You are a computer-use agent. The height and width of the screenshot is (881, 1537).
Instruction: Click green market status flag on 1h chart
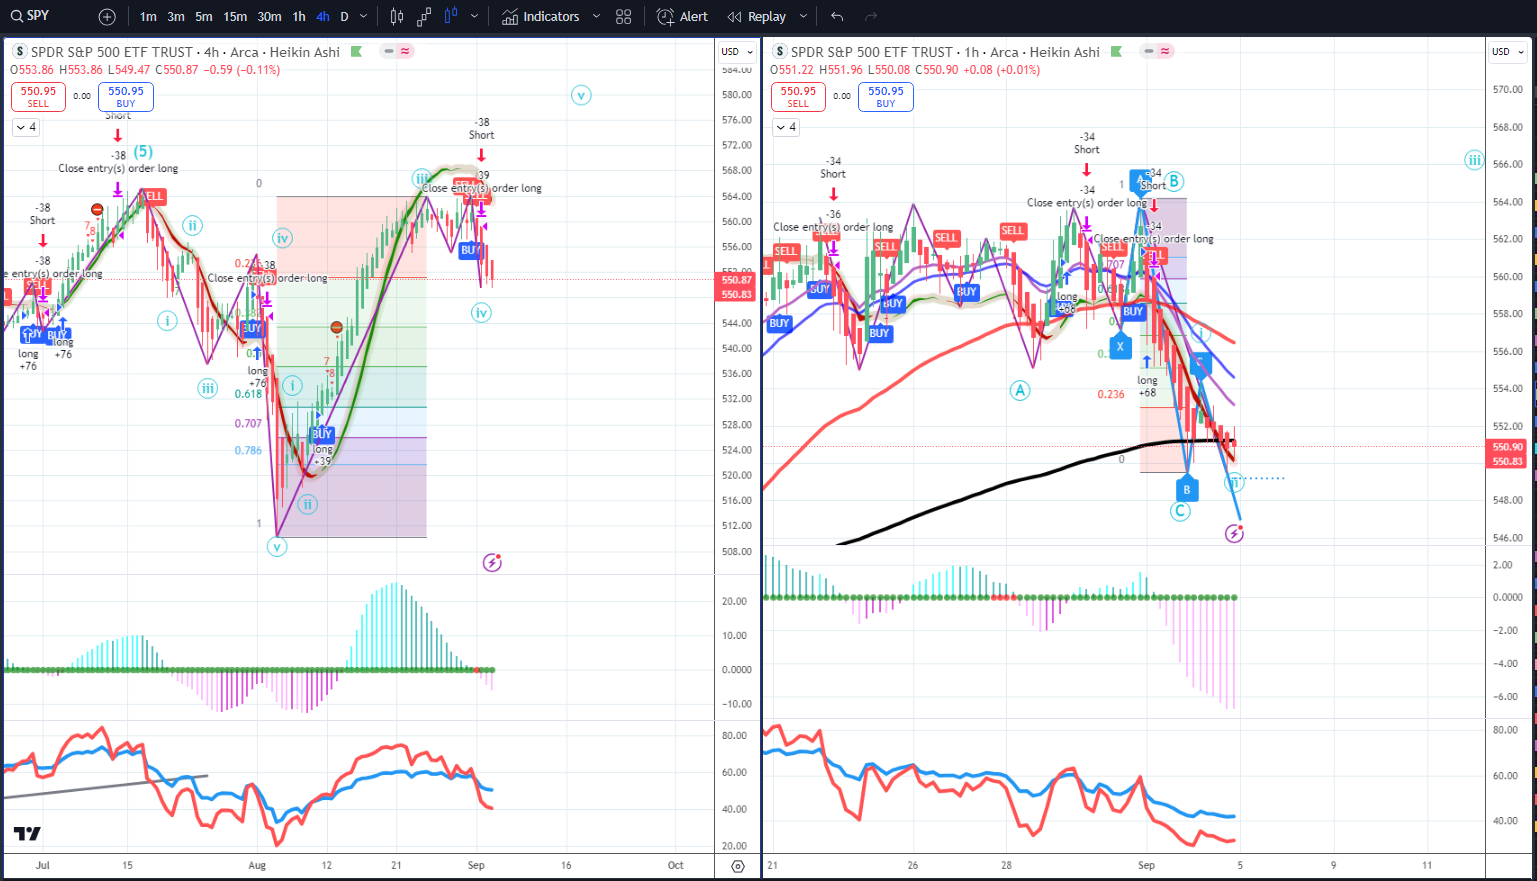point(1117,52)
